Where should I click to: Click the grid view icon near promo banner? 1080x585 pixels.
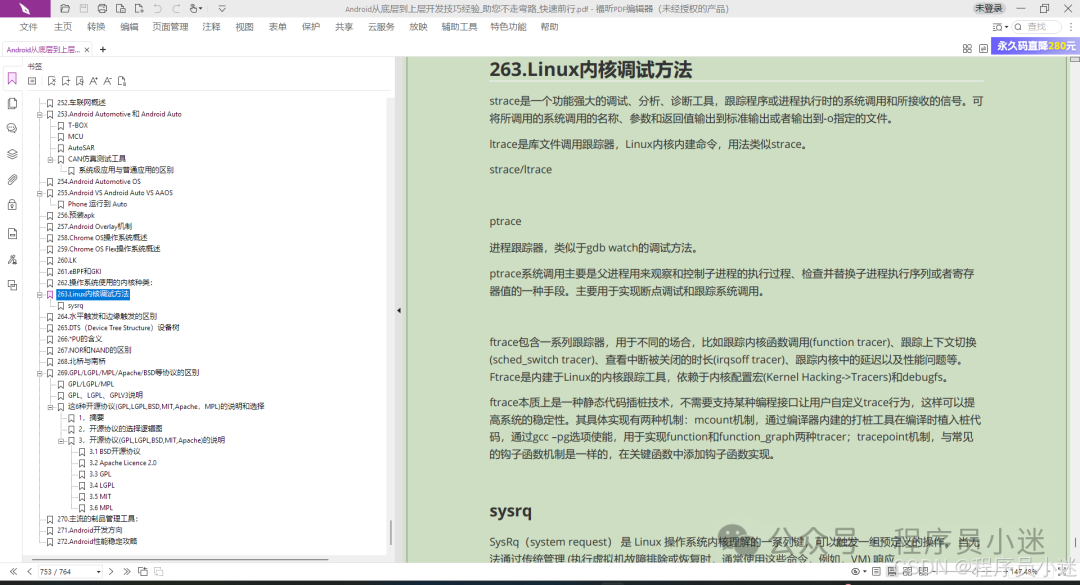967,48
